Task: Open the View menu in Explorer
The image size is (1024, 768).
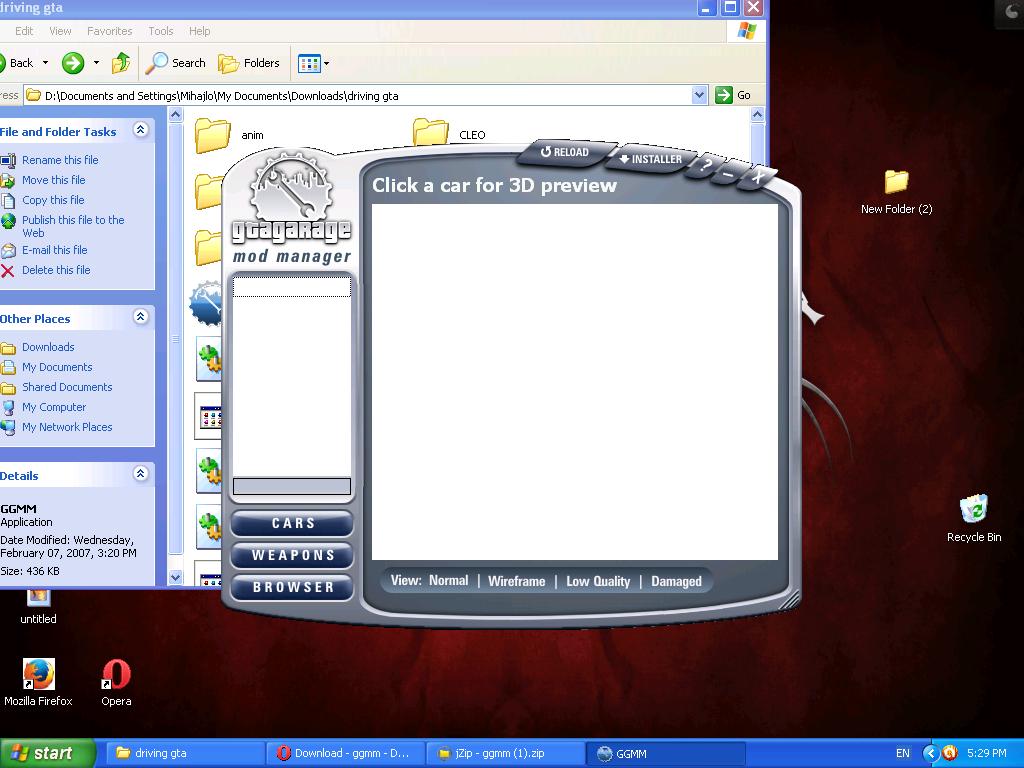Action: point(60,31)
